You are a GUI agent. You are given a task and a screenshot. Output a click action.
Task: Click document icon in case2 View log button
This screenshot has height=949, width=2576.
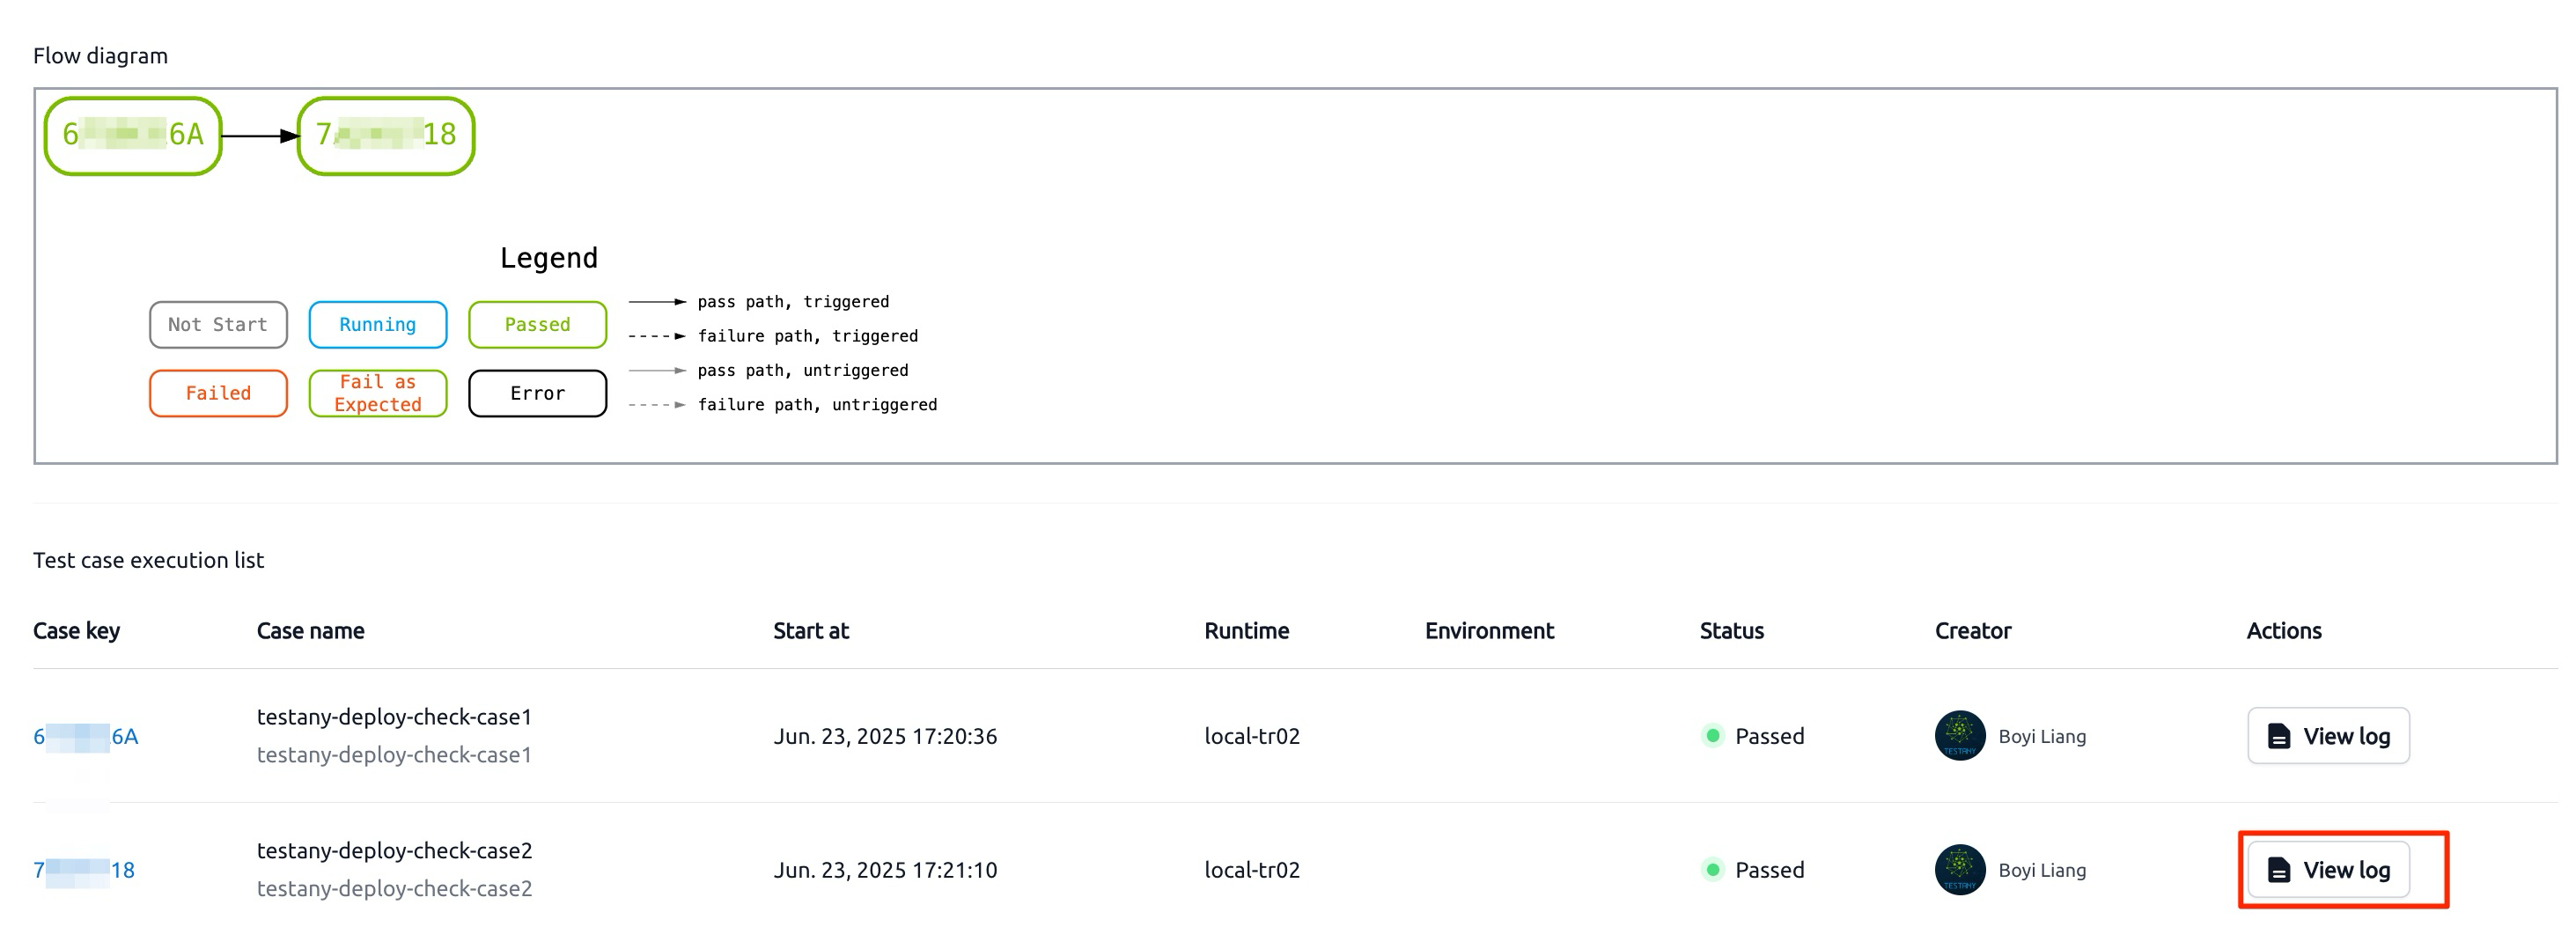[2279, 870]
